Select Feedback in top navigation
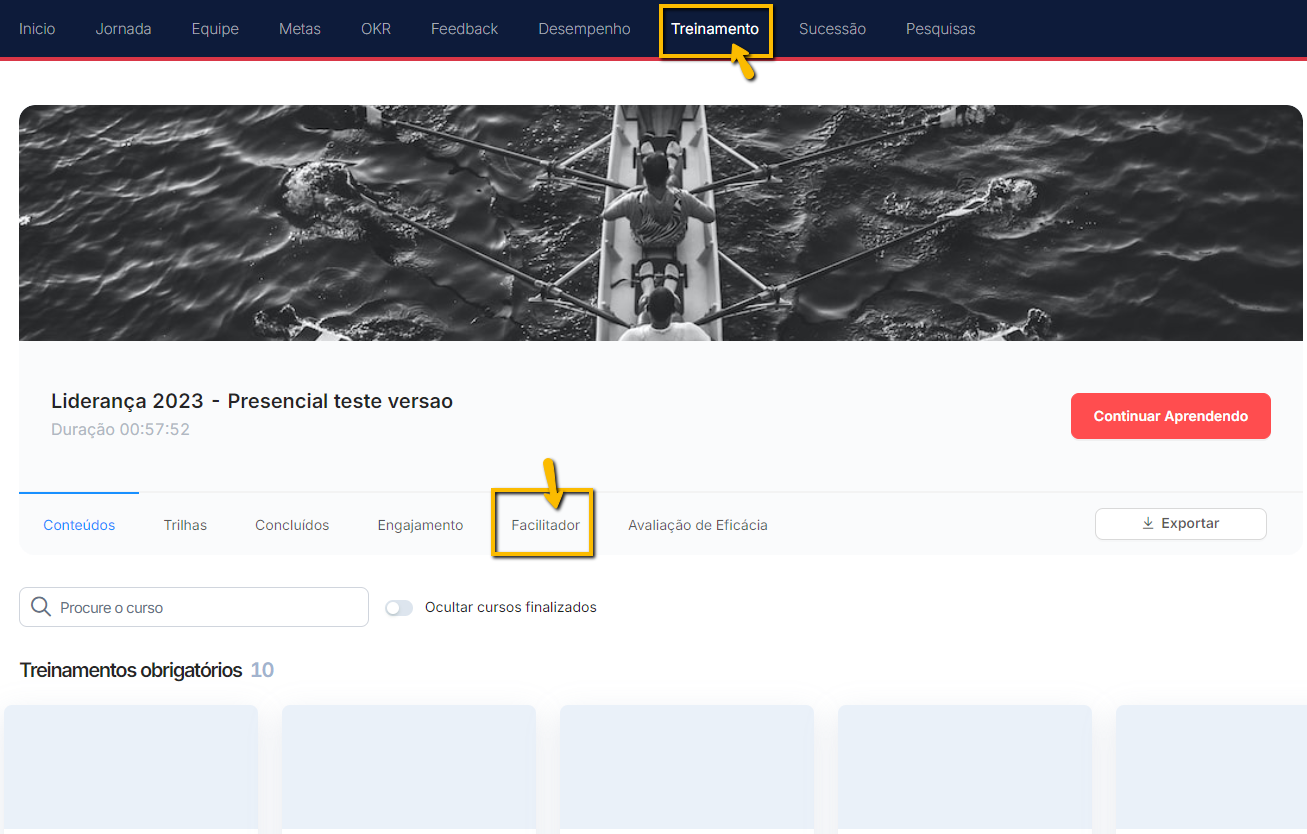 pos(464,29)
